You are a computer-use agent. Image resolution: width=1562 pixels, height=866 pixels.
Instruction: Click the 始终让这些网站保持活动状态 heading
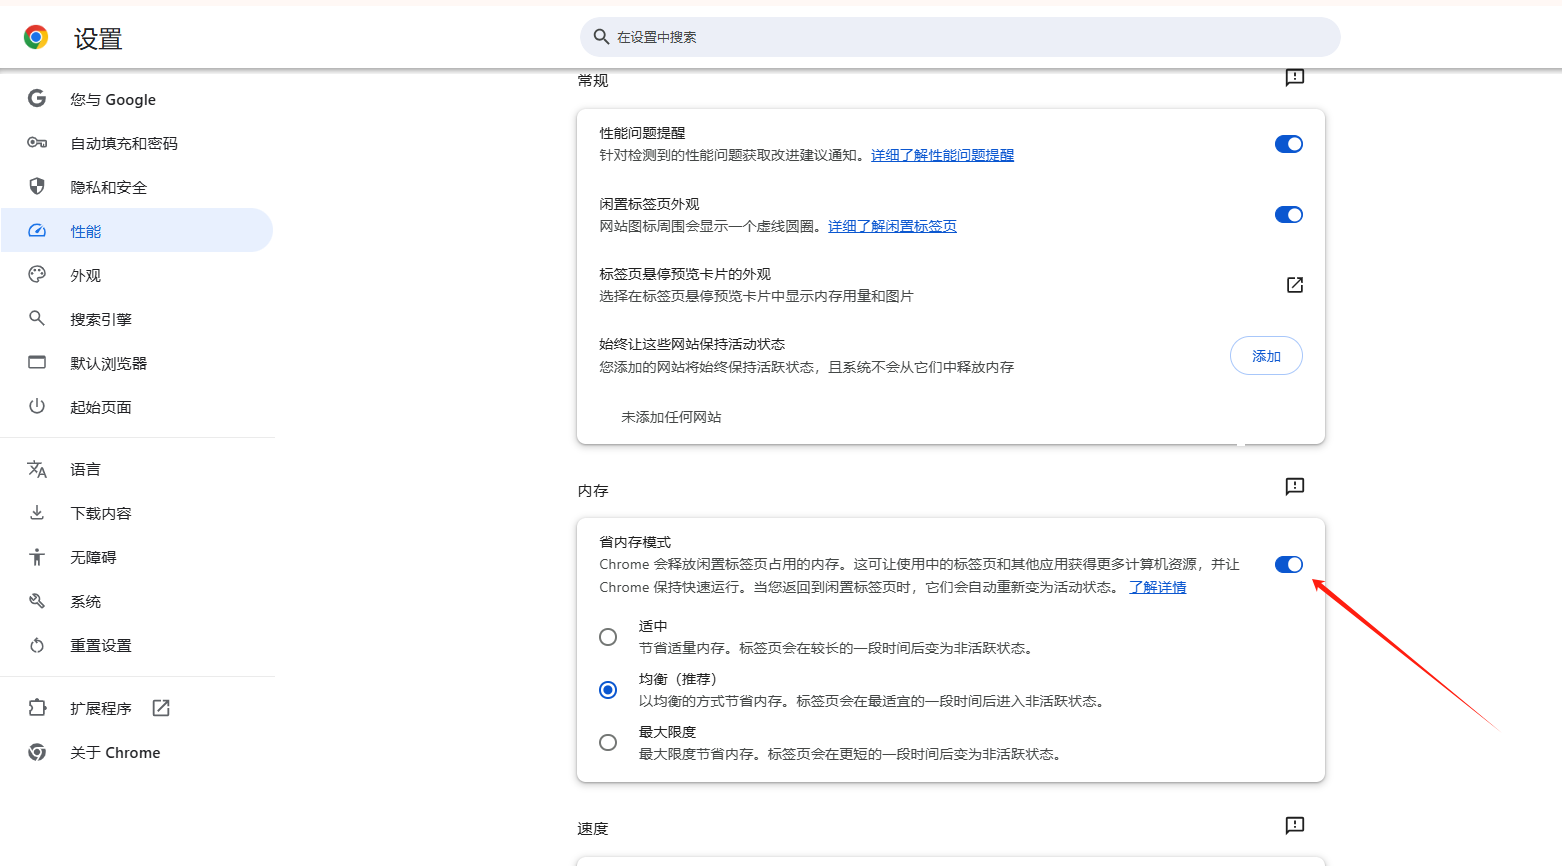point(692,344)
